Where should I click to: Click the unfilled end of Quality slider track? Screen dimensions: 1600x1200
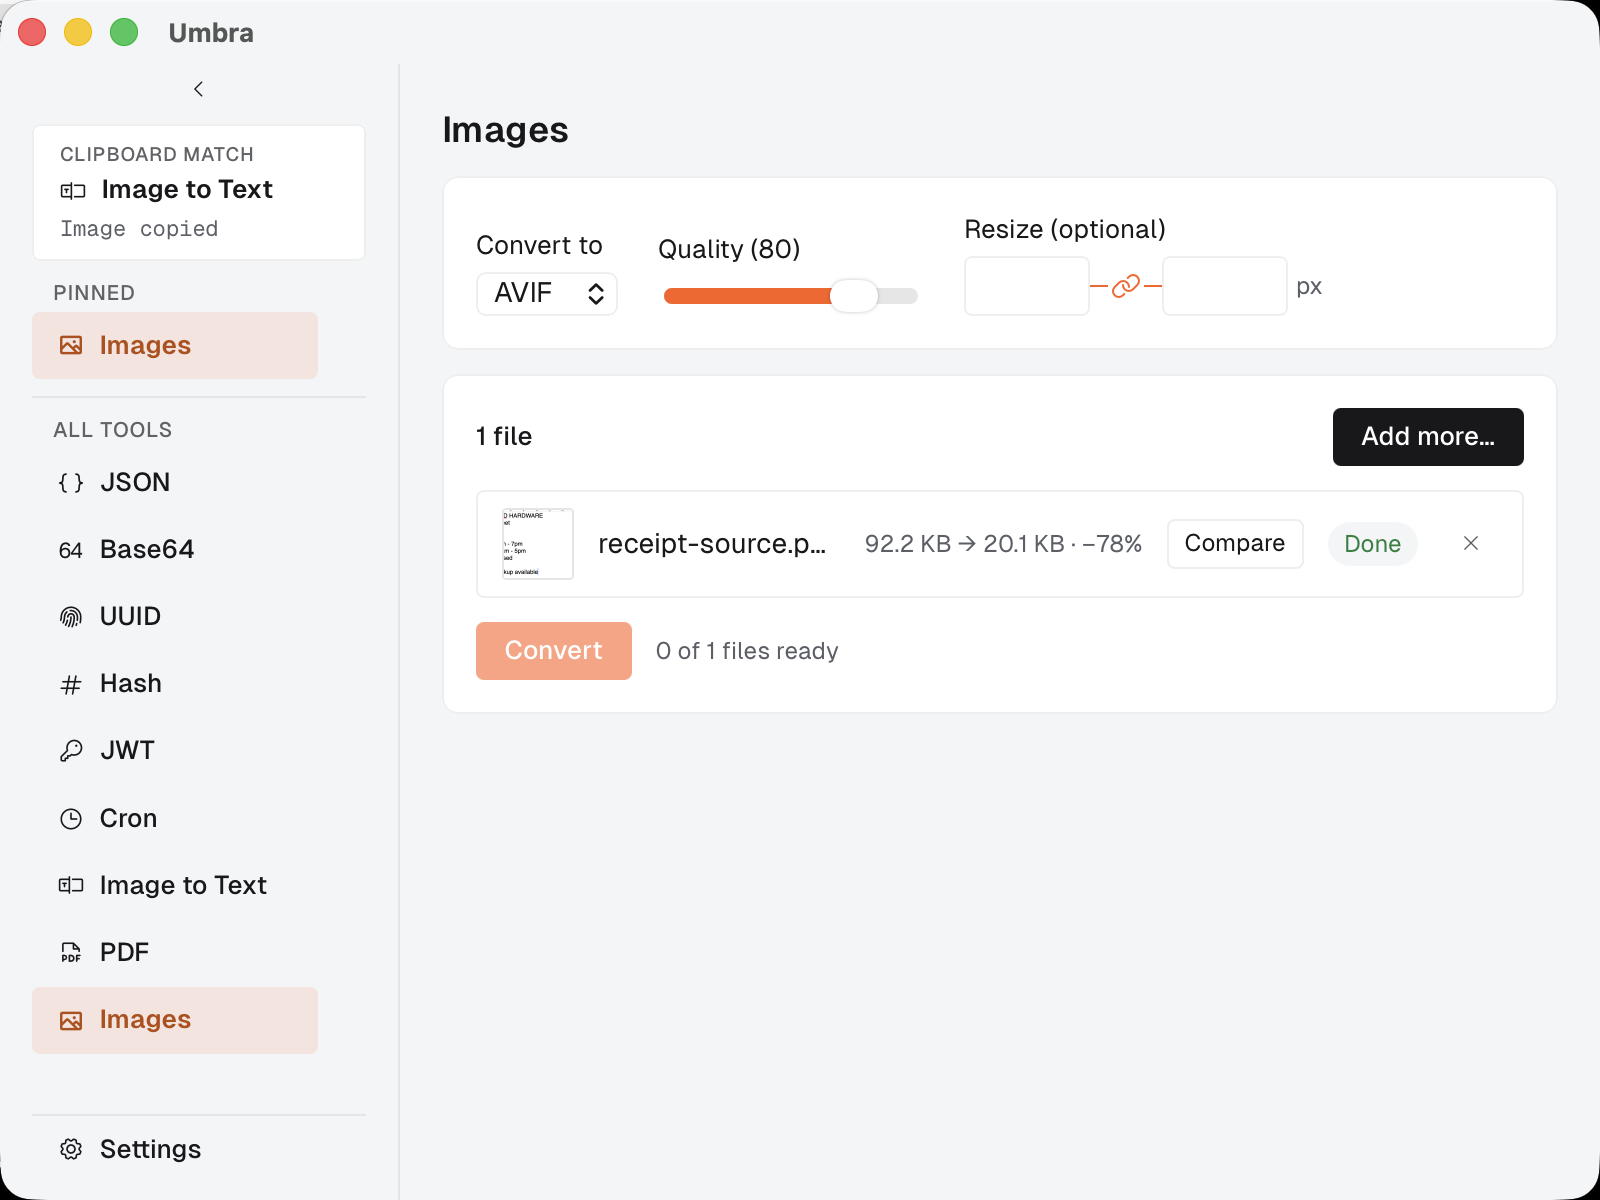tap(900, 296)
